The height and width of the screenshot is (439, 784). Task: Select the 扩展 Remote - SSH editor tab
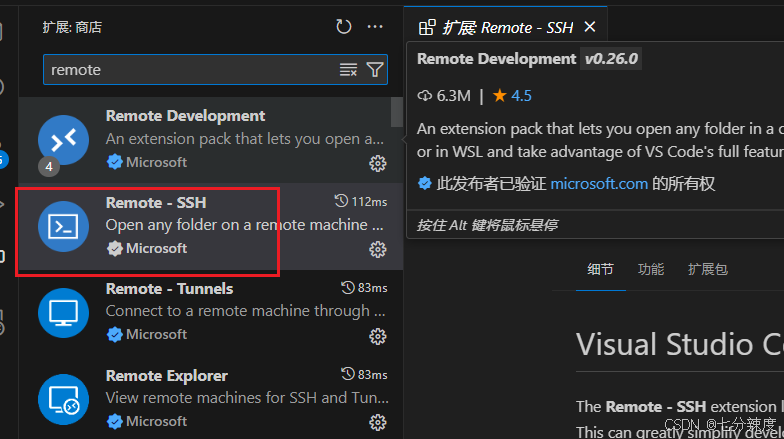pyautogui.click(x=506, y=27)
